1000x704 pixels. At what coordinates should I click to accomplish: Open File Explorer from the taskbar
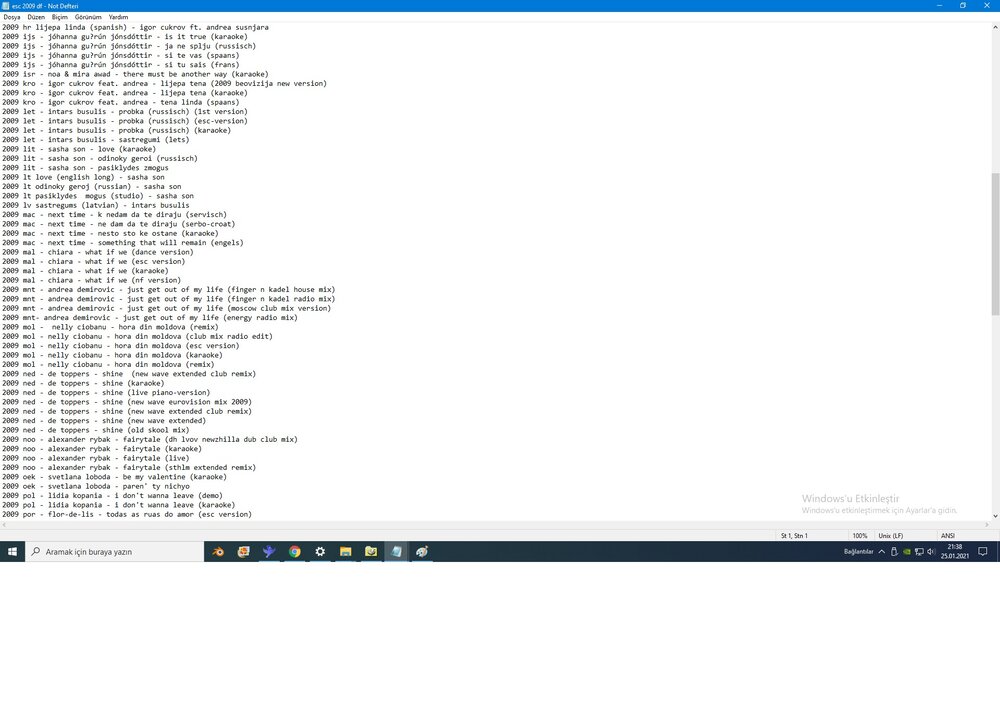point(345,551)
